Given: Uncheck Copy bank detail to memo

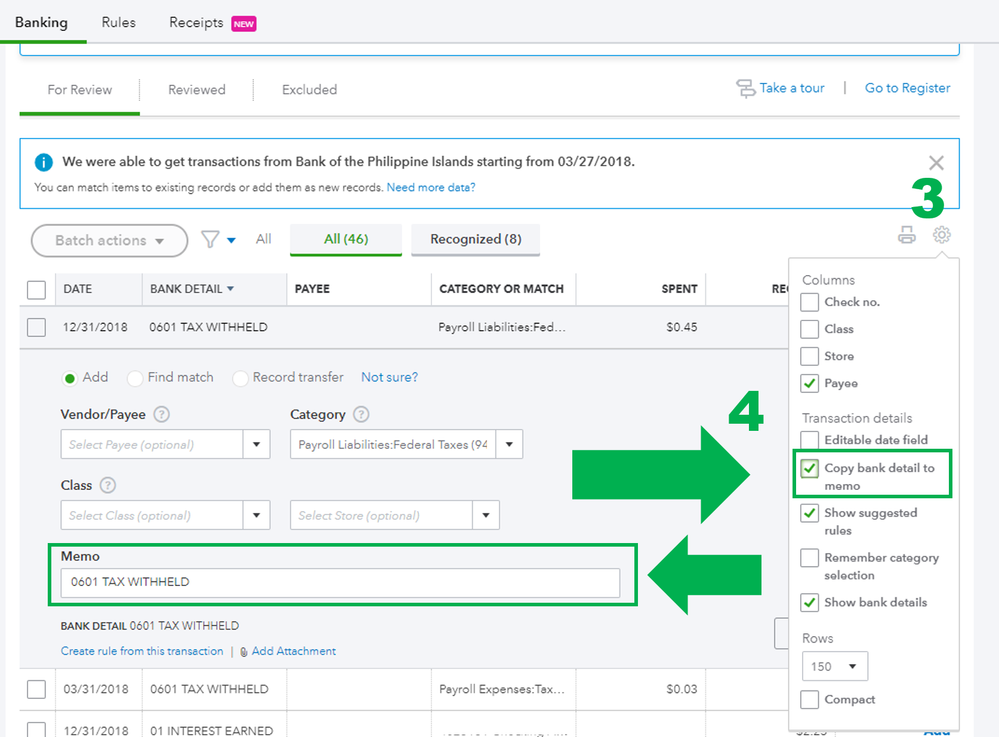Looking at the screenshot, I should (x=809, y=469).
